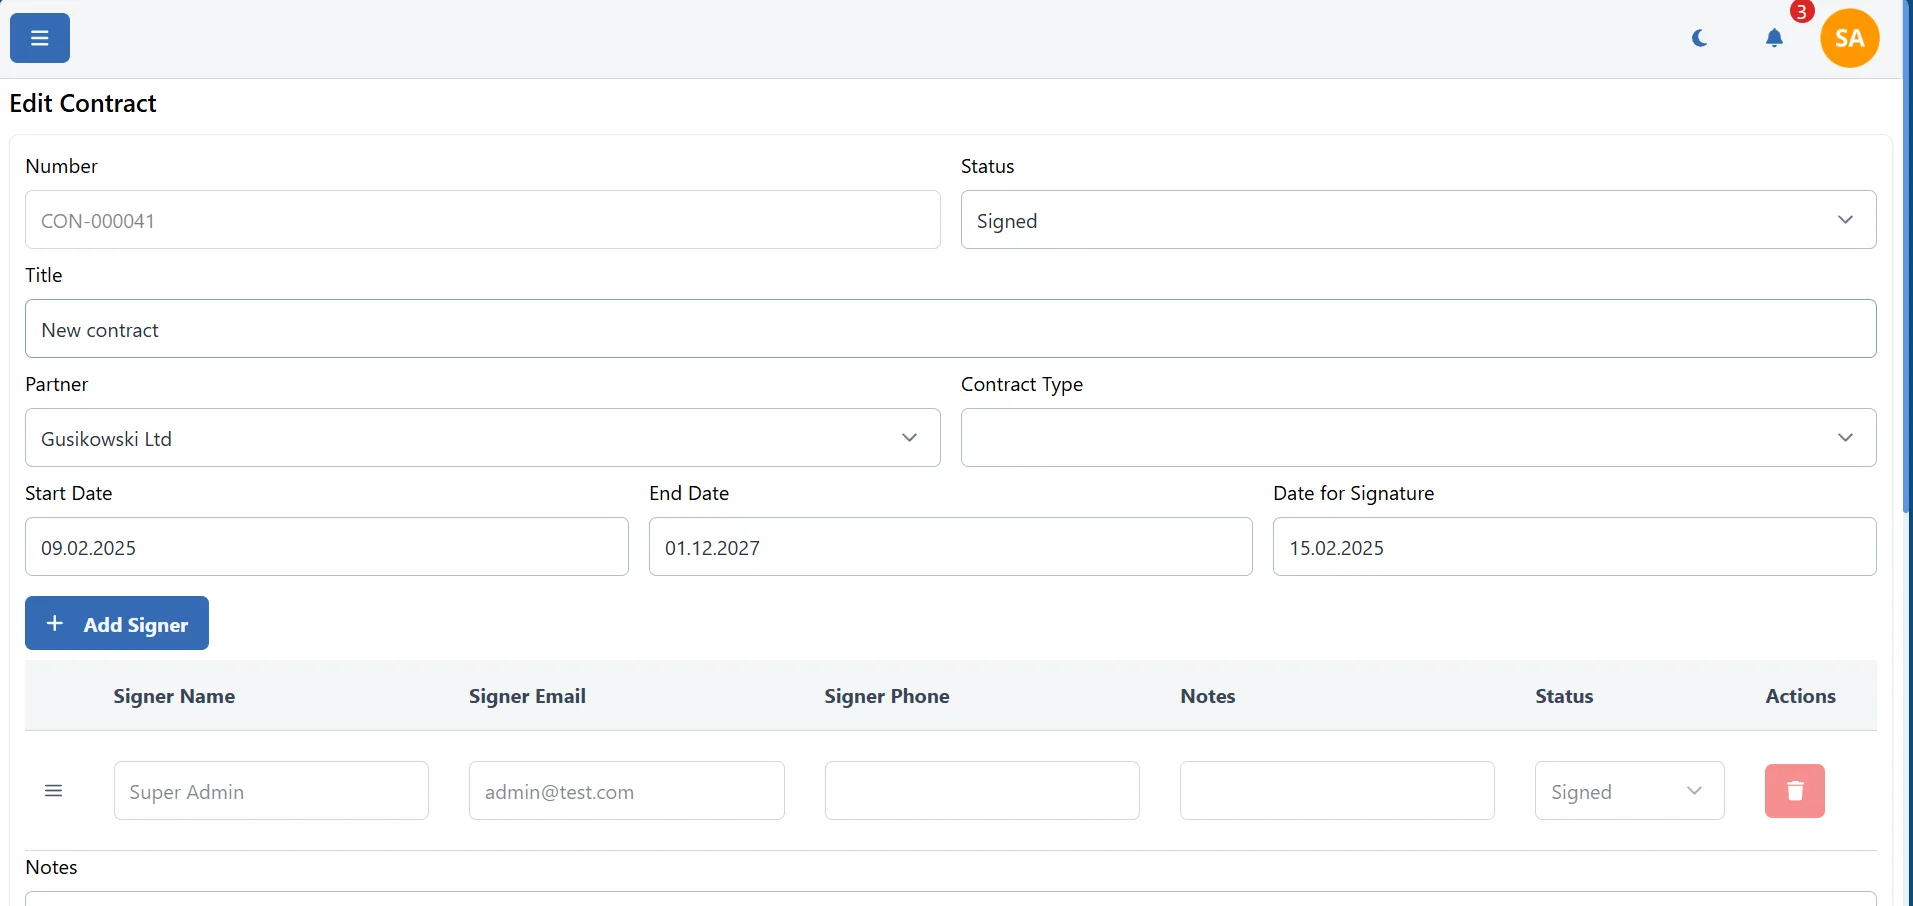
Task: Expand the contract Status dropdown
Action: [x=1417, y=220]
